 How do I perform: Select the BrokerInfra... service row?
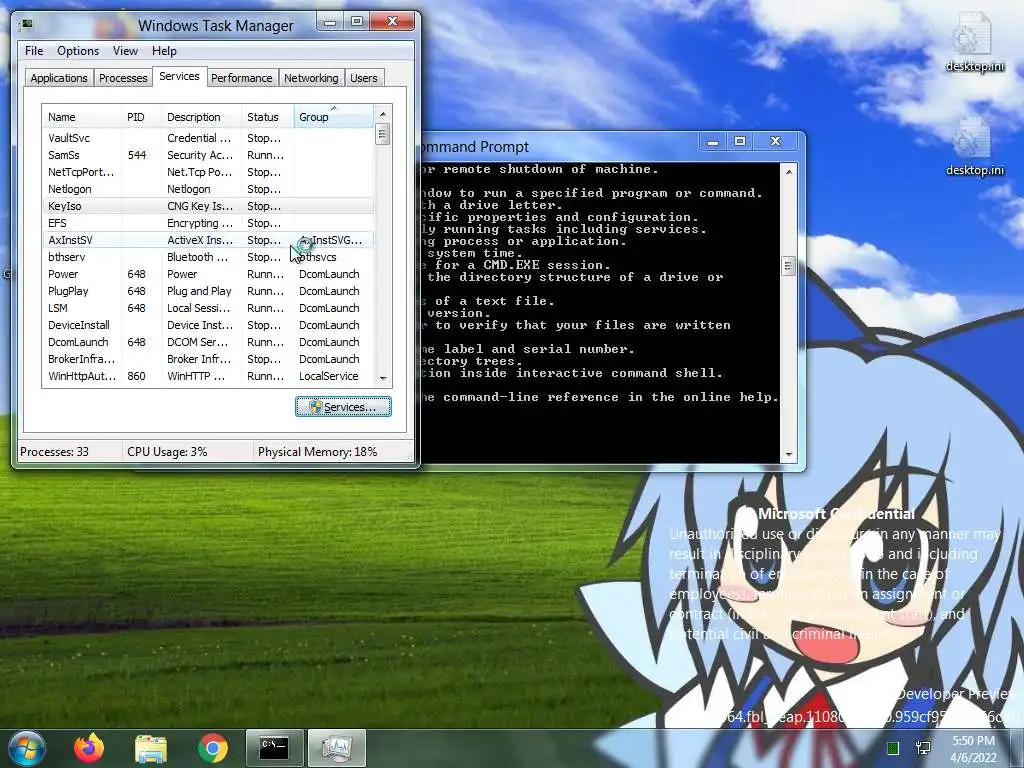click(208, 359)
